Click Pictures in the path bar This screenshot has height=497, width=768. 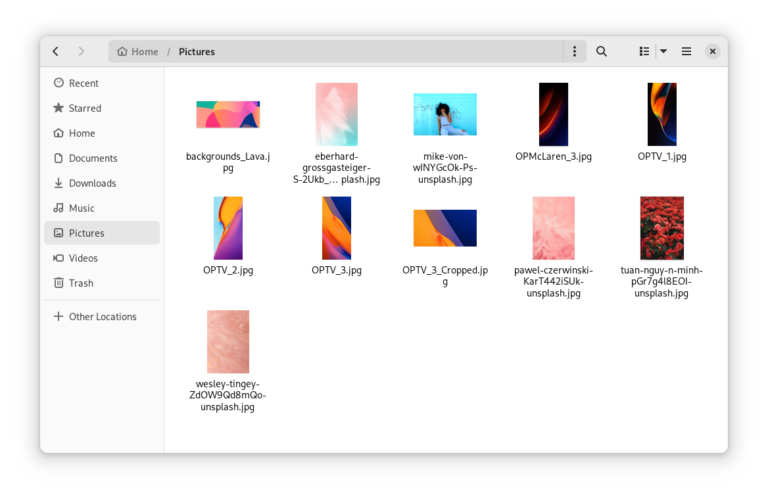point(196,52)
